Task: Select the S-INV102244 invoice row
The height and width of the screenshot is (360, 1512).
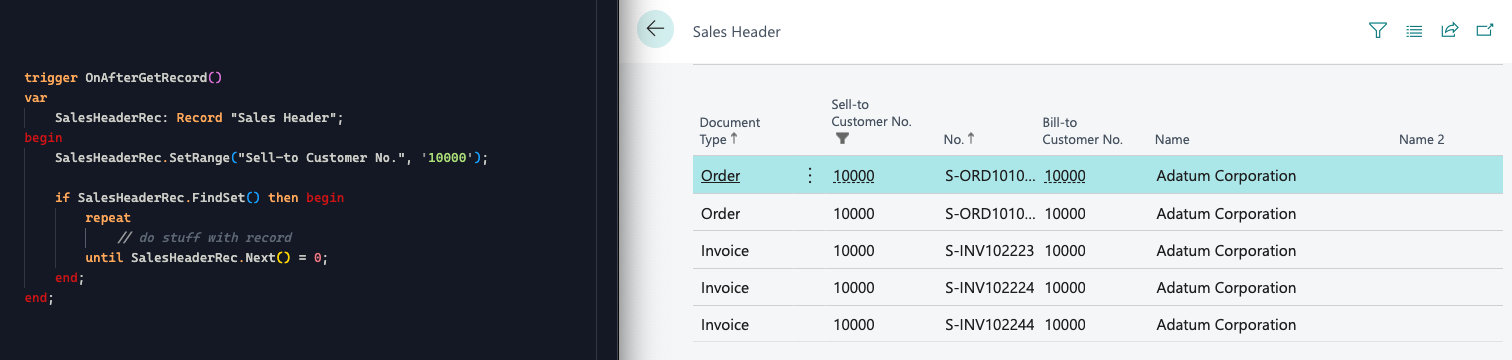Action: 1097,325
